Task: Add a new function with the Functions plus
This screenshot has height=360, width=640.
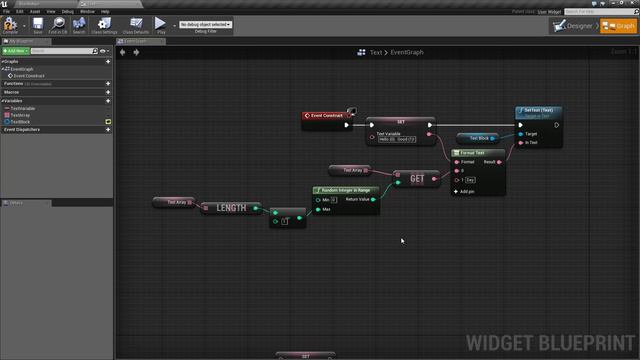Action: coord(108,84)
